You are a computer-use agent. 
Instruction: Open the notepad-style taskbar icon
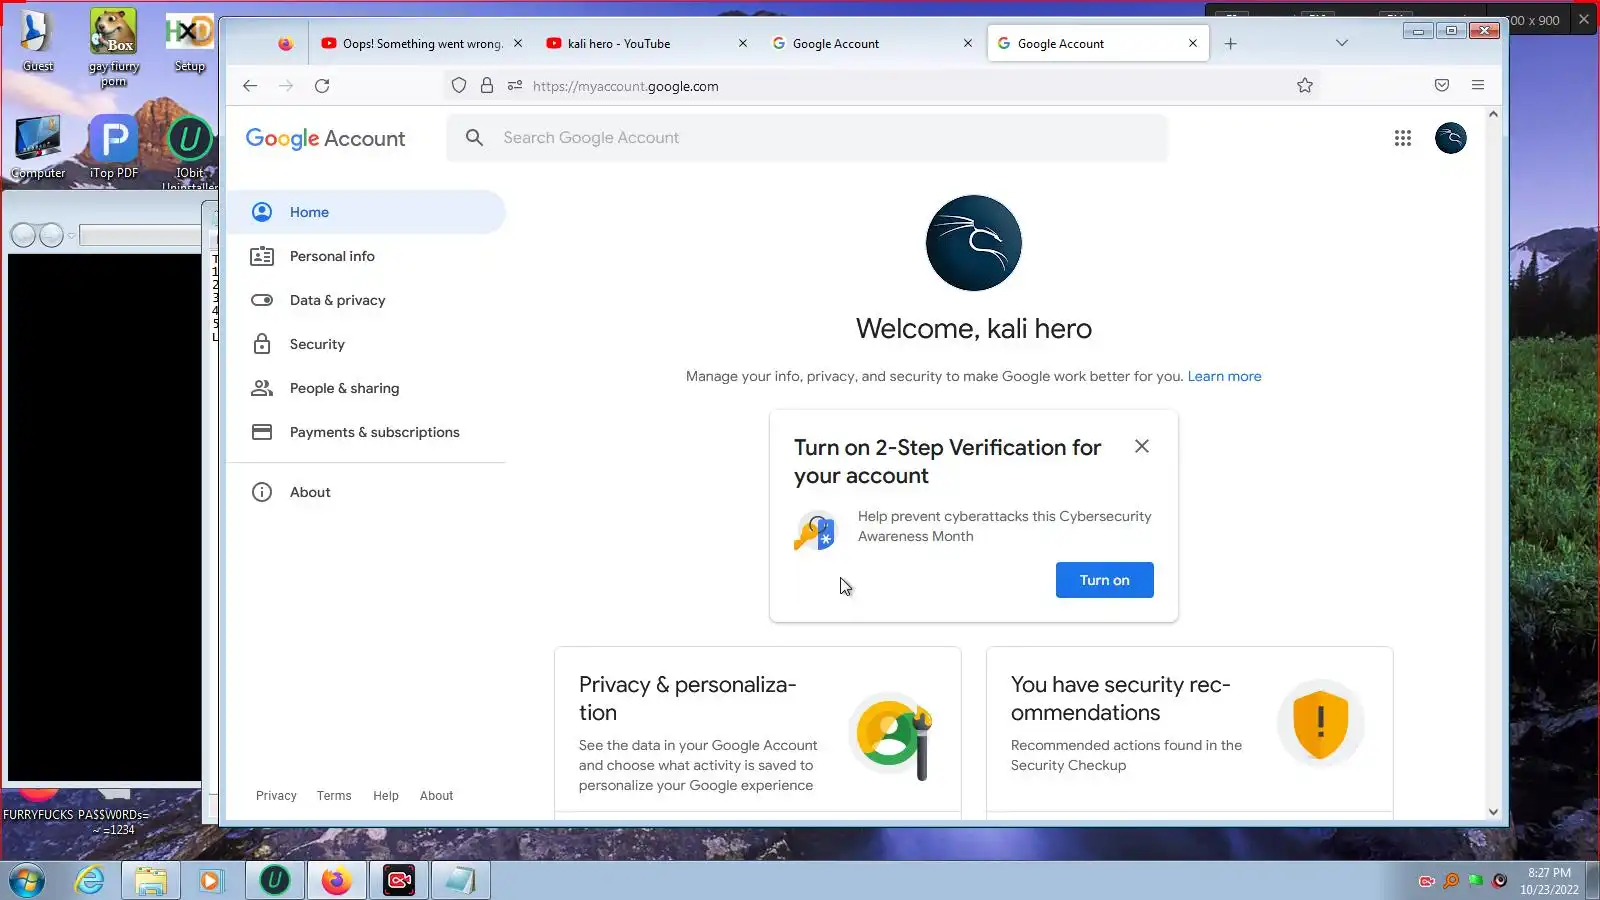pos(461,880)
